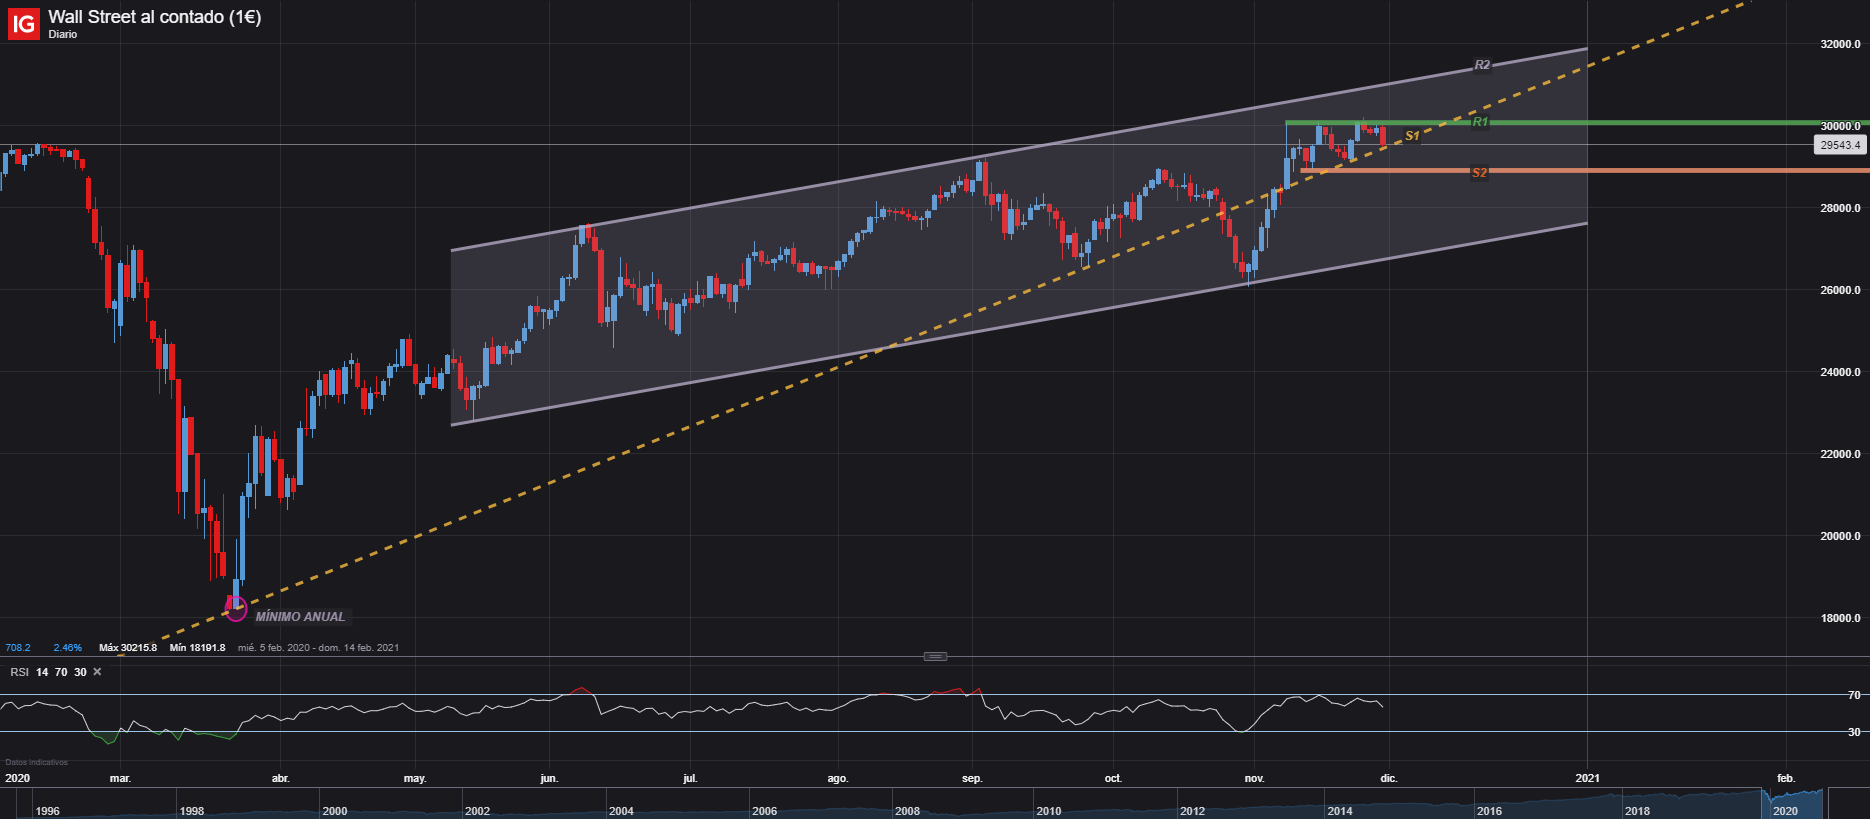Open the RSI indicator label

[19, 672]
